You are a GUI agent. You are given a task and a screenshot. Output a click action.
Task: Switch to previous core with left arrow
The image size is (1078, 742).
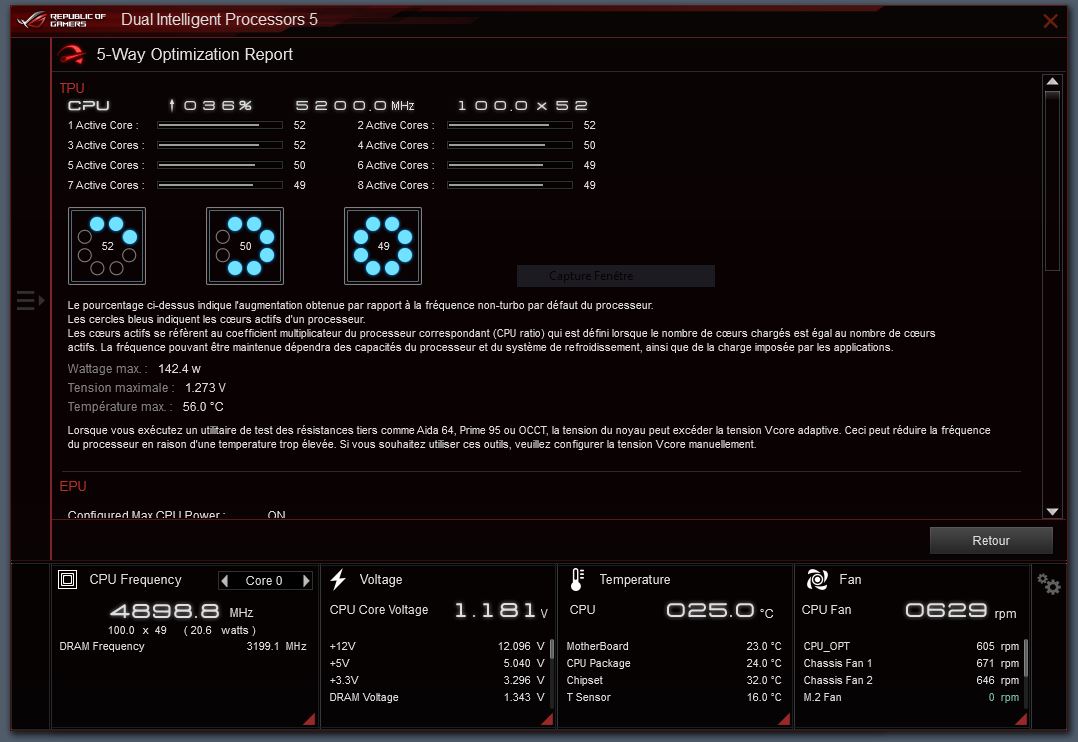click(x=226, y=581)
